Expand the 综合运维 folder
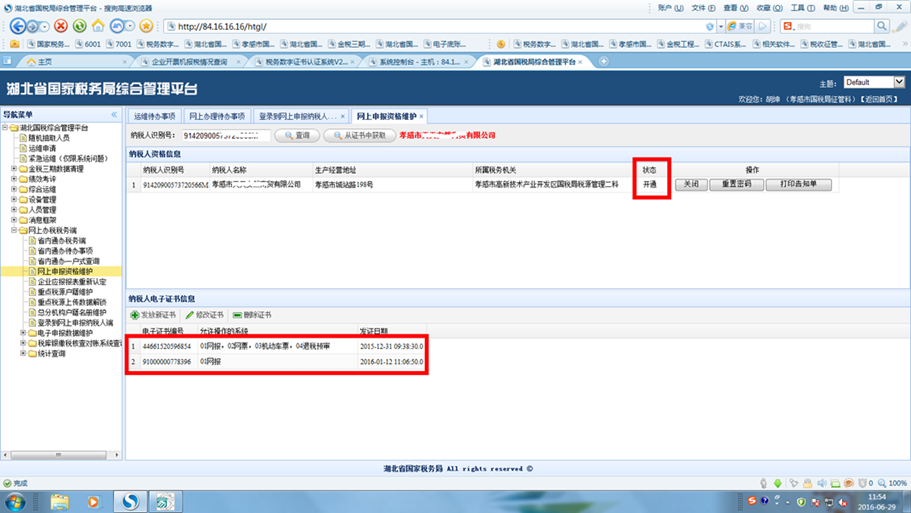The width and height of the screenshot is (911, 513). click(x=14, y=189)
